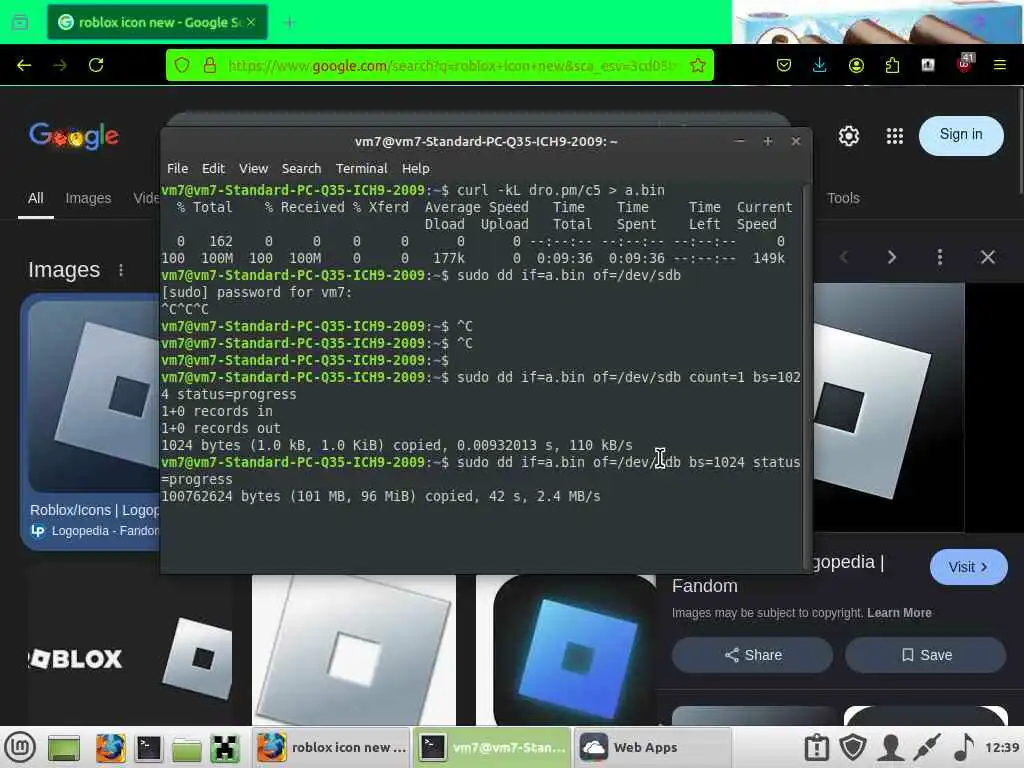Open the terminal Edit menu
The image size is (1024, 768).
click(213, 168)
